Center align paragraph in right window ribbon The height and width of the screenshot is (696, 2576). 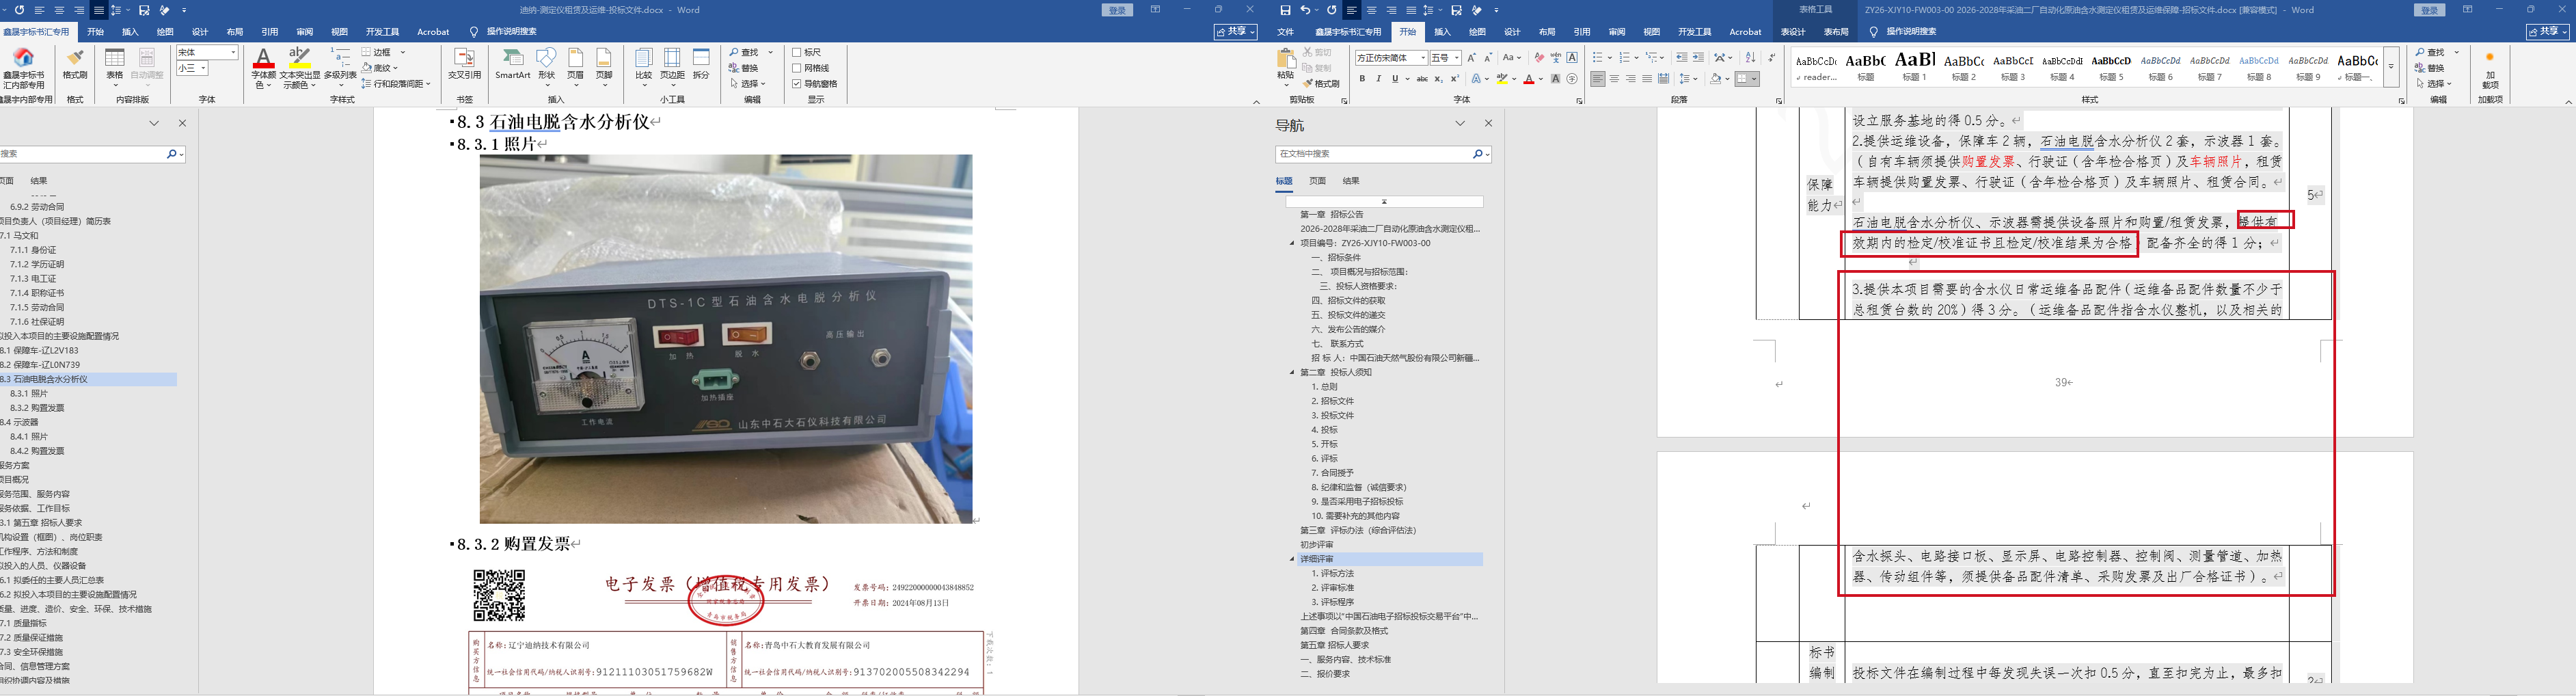[1614, 79]
